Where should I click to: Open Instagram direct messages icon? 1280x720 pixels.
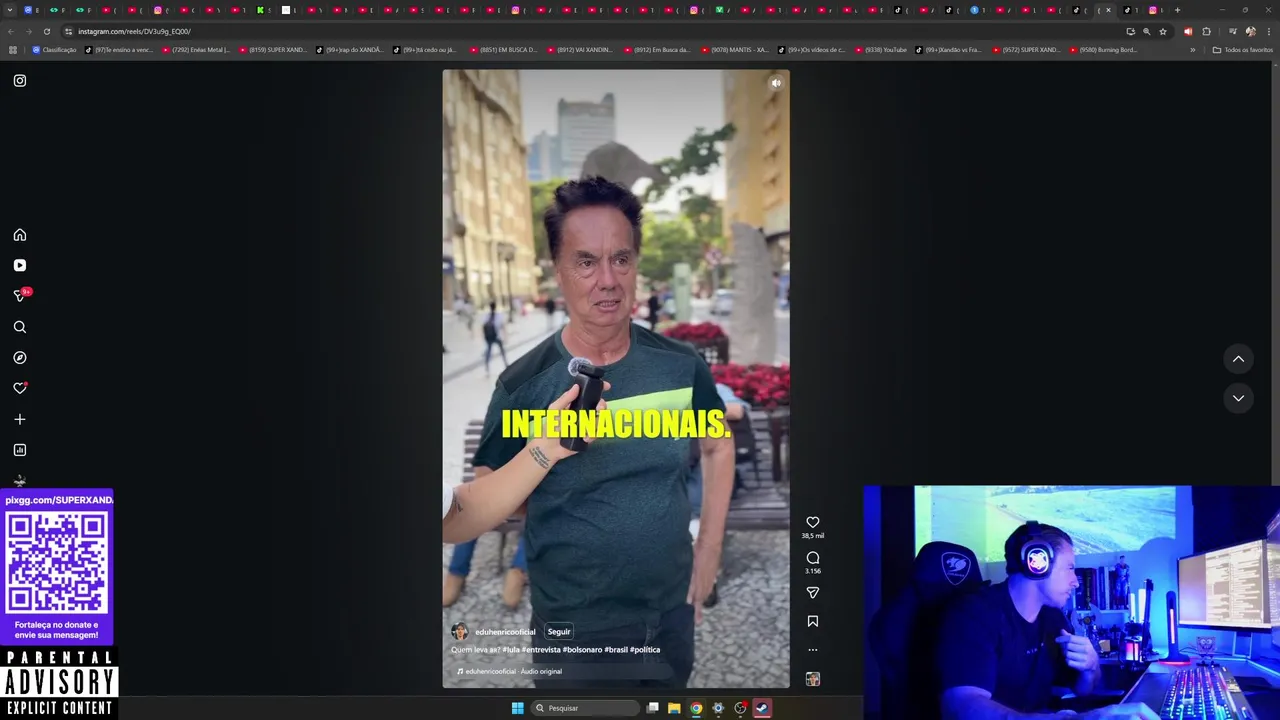20,296
